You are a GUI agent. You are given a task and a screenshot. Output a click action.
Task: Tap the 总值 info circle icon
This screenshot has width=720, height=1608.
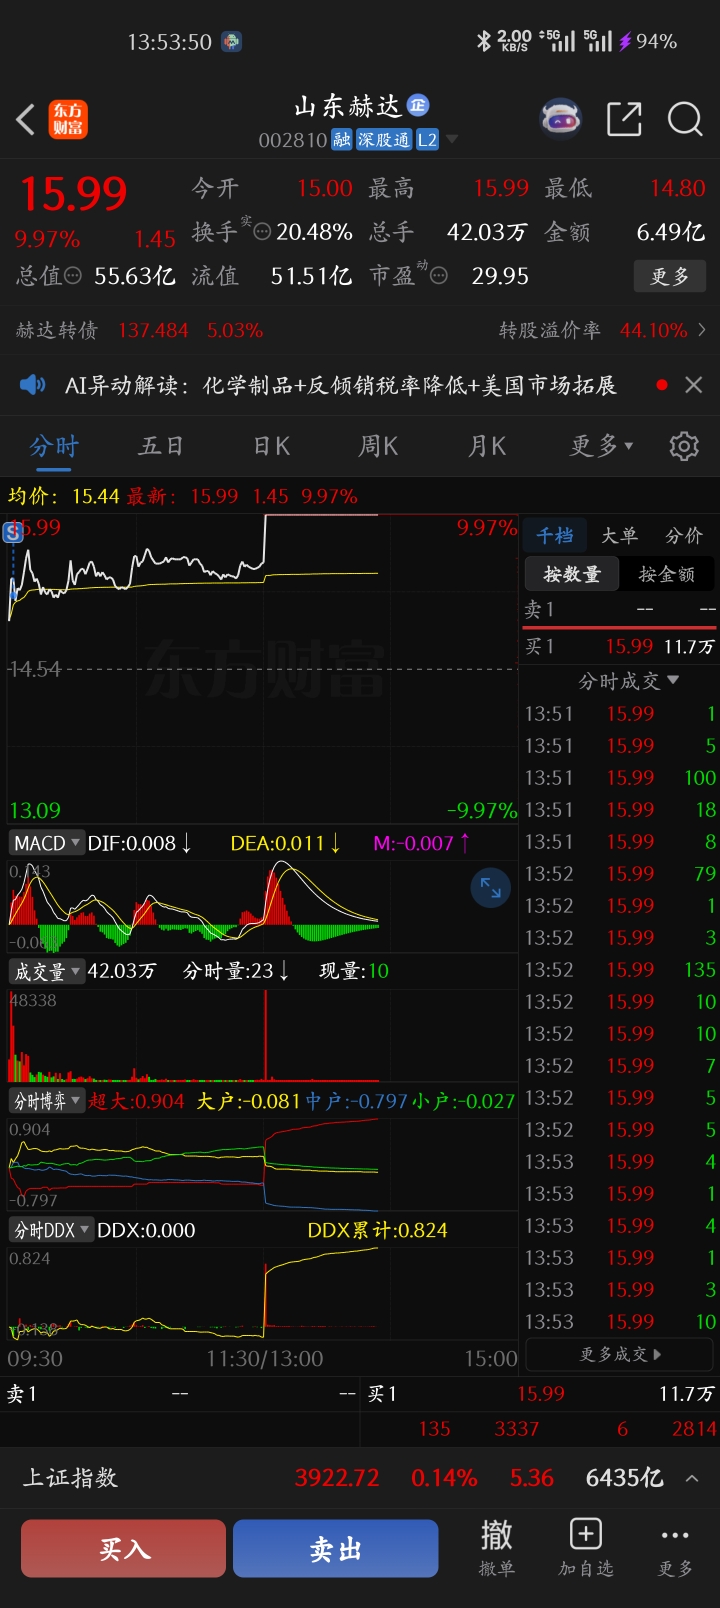coord(73,276)
